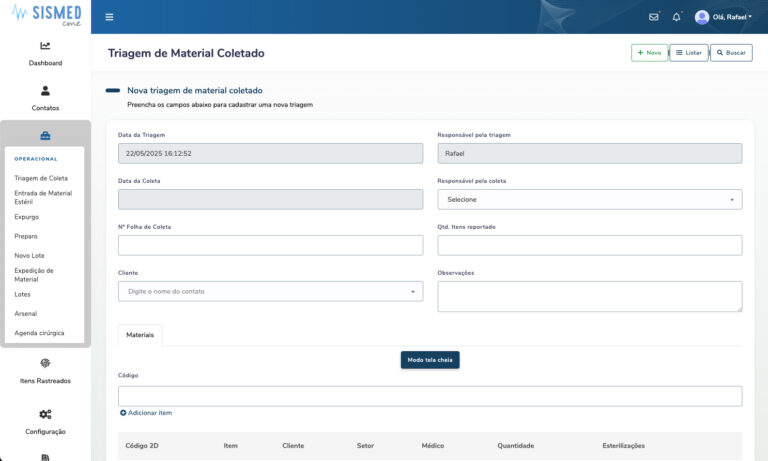Open Contatos person icon in sidebar

pyautogui.click(x=45, y=91)
